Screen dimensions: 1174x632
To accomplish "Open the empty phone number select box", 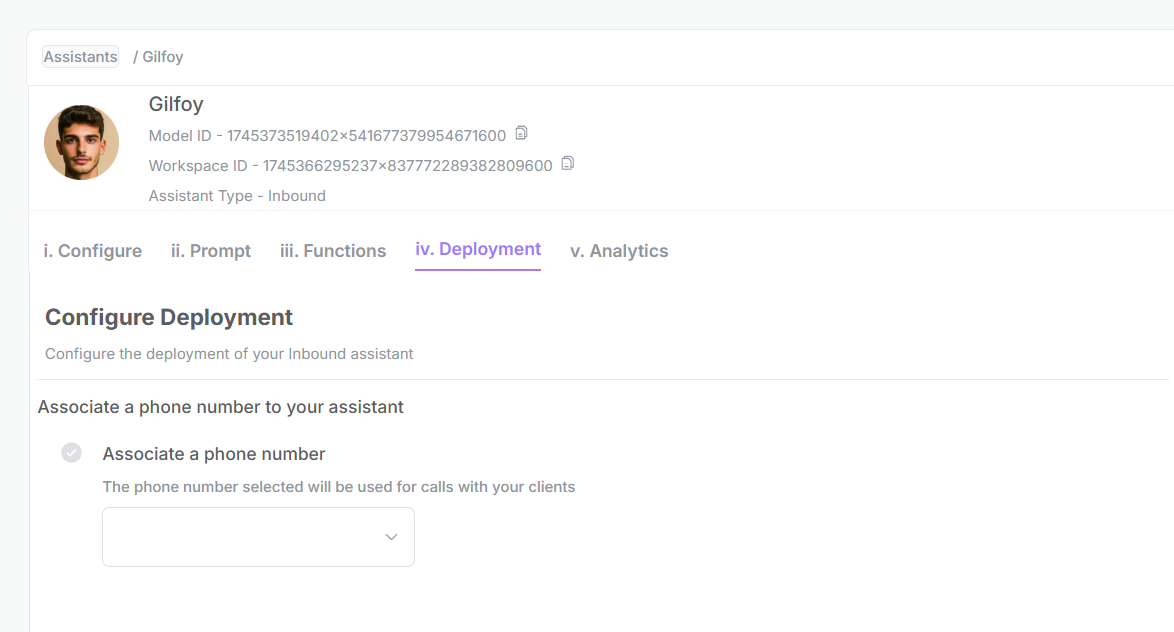I will (x=258, y=537).
